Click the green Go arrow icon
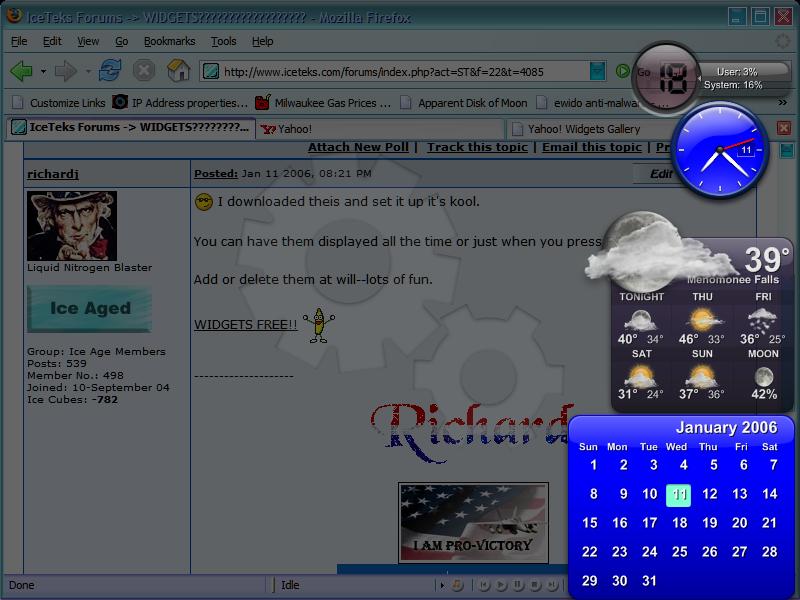This screenshot has width=800, height=600. pyautogui.click(x=622, y=71)
